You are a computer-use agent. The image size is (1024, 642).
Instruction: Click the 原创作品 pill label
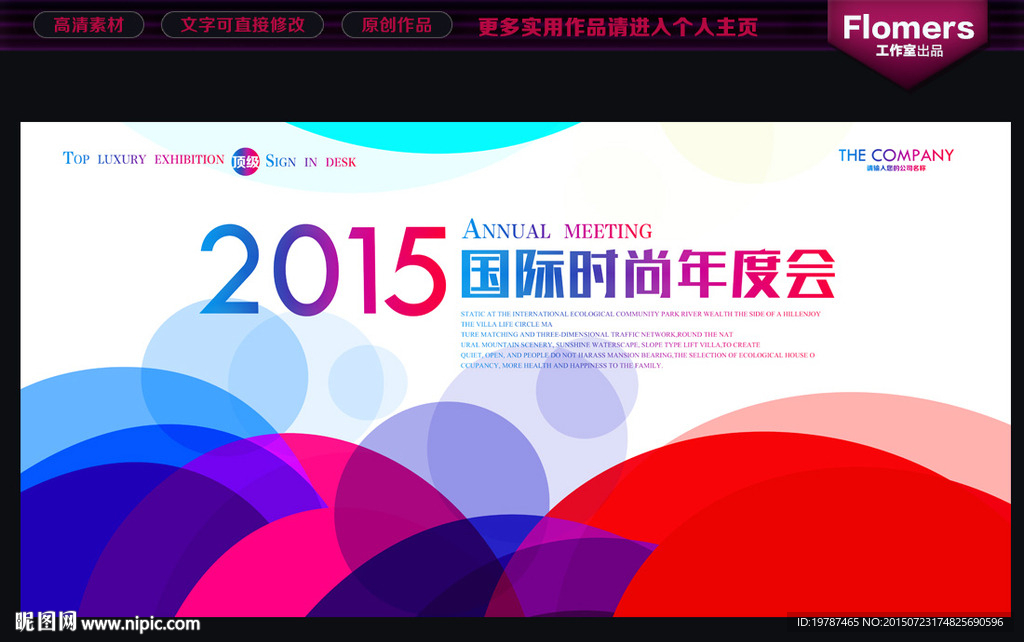(396, 25)
